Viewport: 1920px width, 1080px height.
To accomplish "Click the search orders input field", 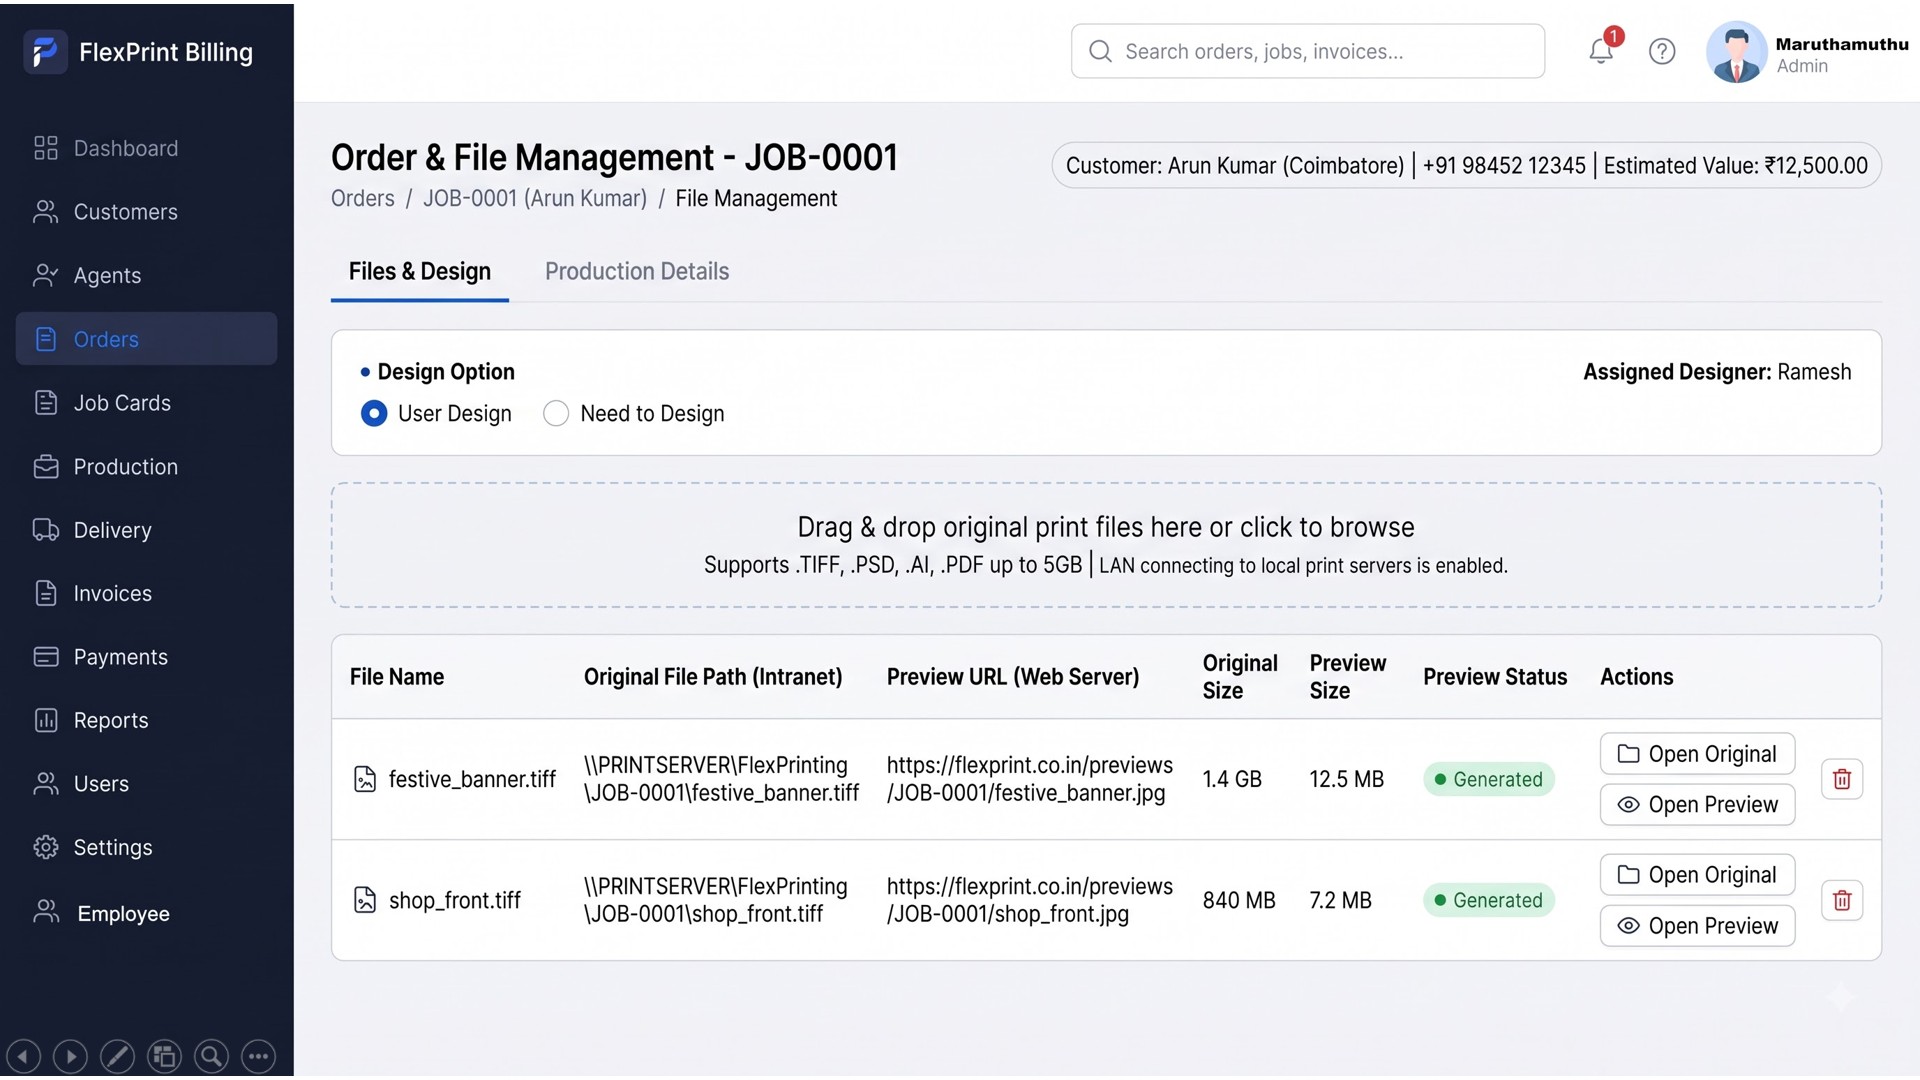I will click(x=1308, y=51).
